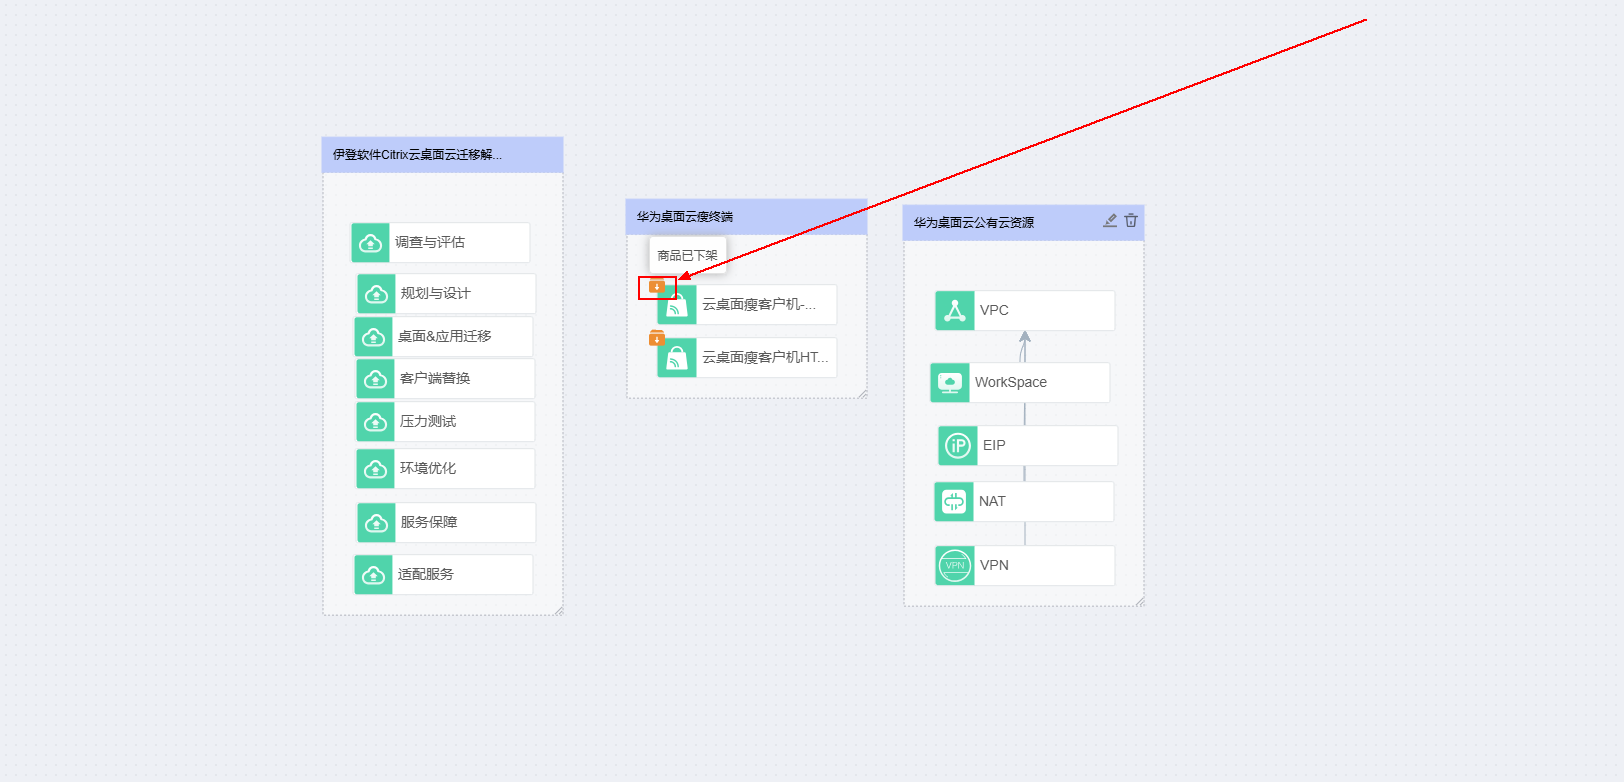Select the NAT gateway icon
This screenshot has height=782, width=1624.
pos(954,502)
